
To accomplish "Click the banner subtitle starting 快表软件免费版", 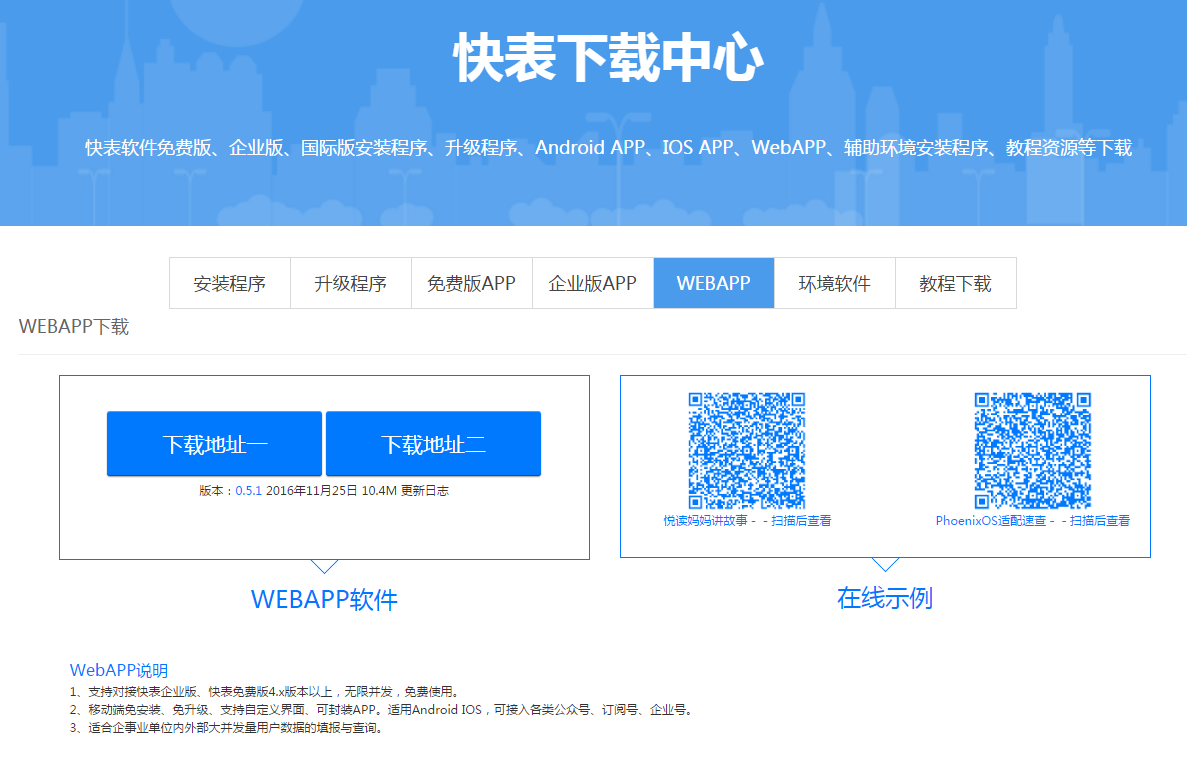I will click(x=609, y=148).
